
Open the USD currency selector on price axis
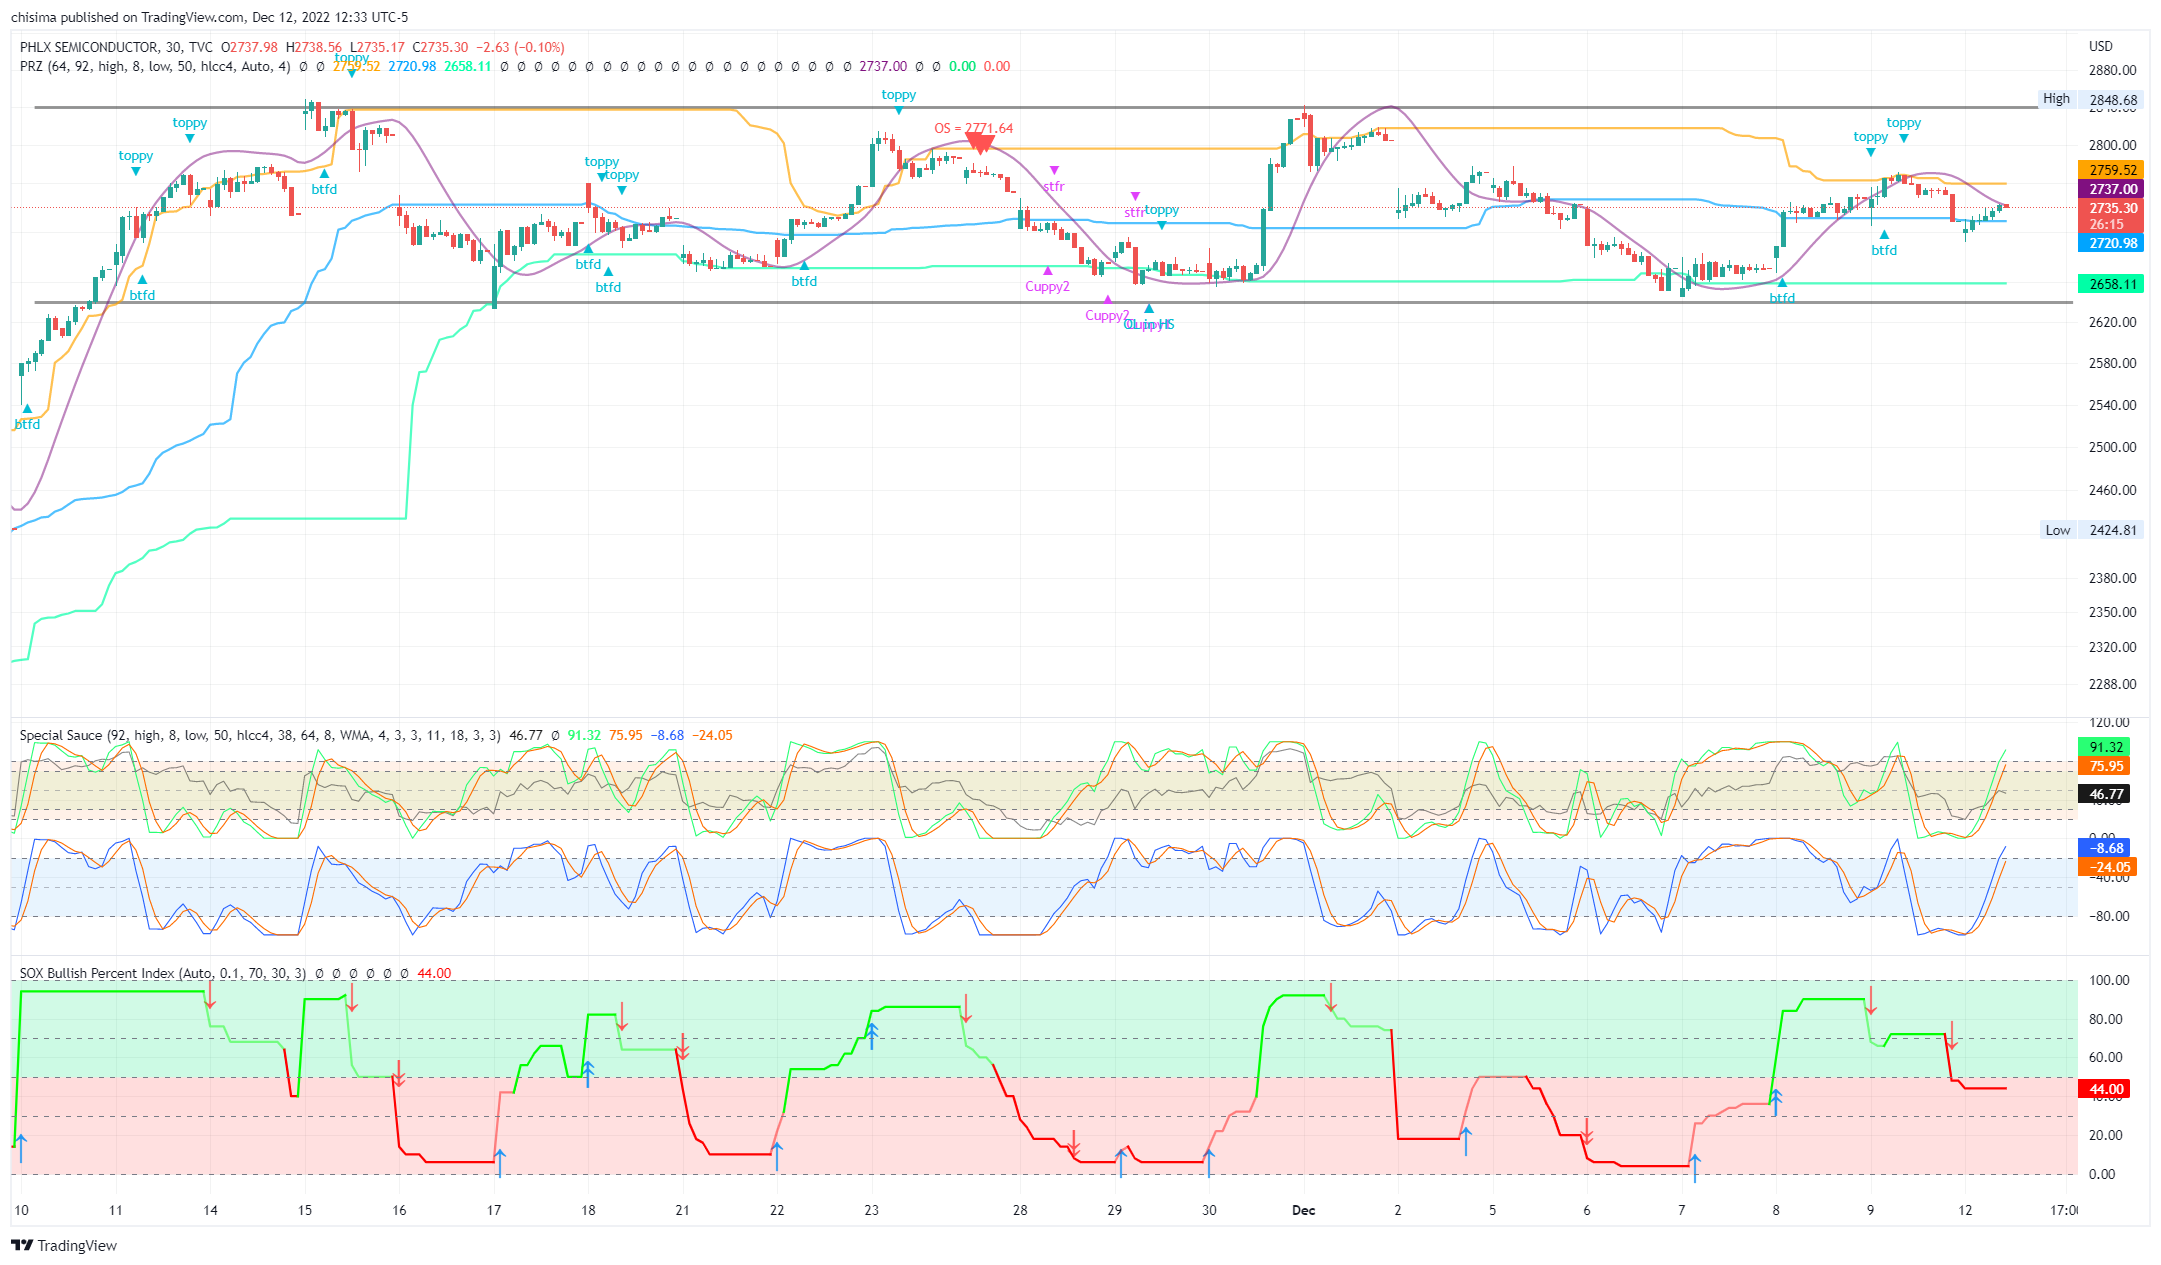(2101, 46)
